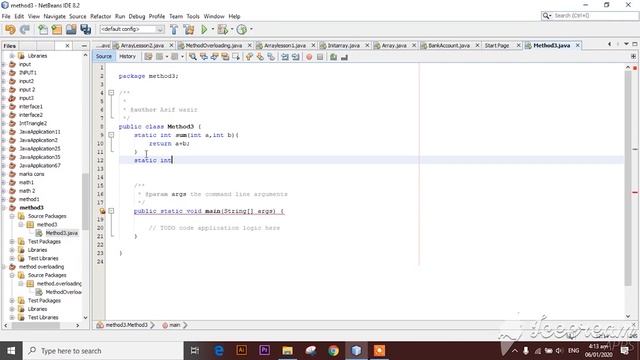Click the Windows Start button
The image size is (640, 360).
coord(11,351)
